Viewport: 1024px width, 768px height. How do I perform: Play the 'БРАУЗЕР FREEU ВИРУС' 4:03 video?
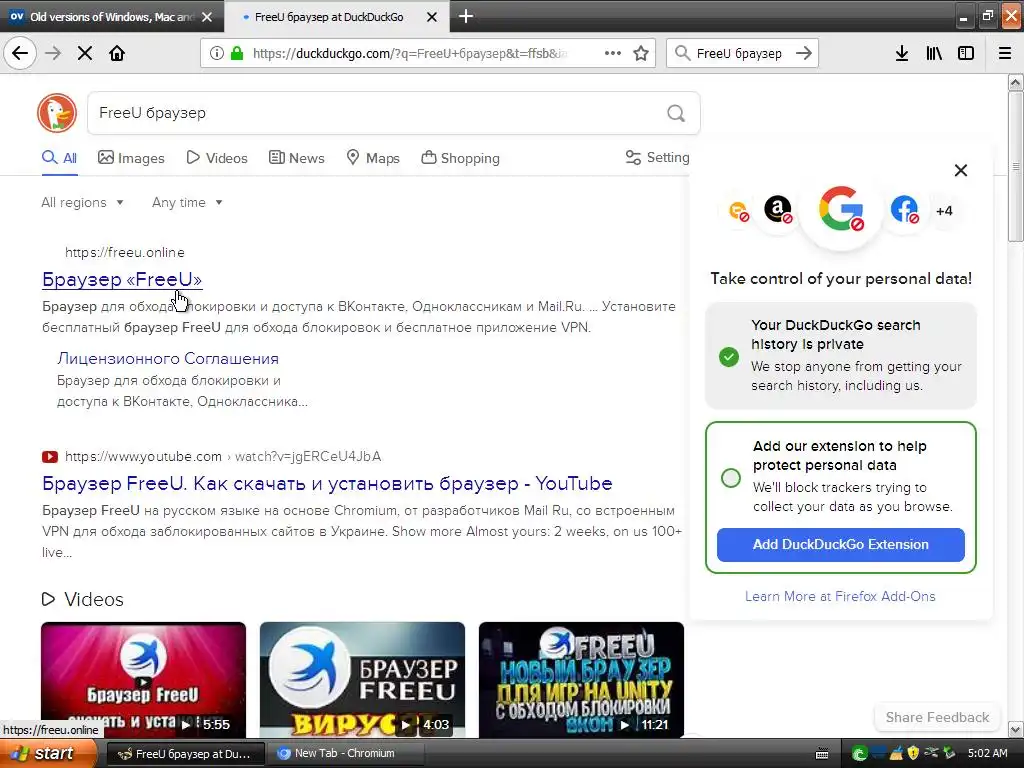tap(362, 680)
